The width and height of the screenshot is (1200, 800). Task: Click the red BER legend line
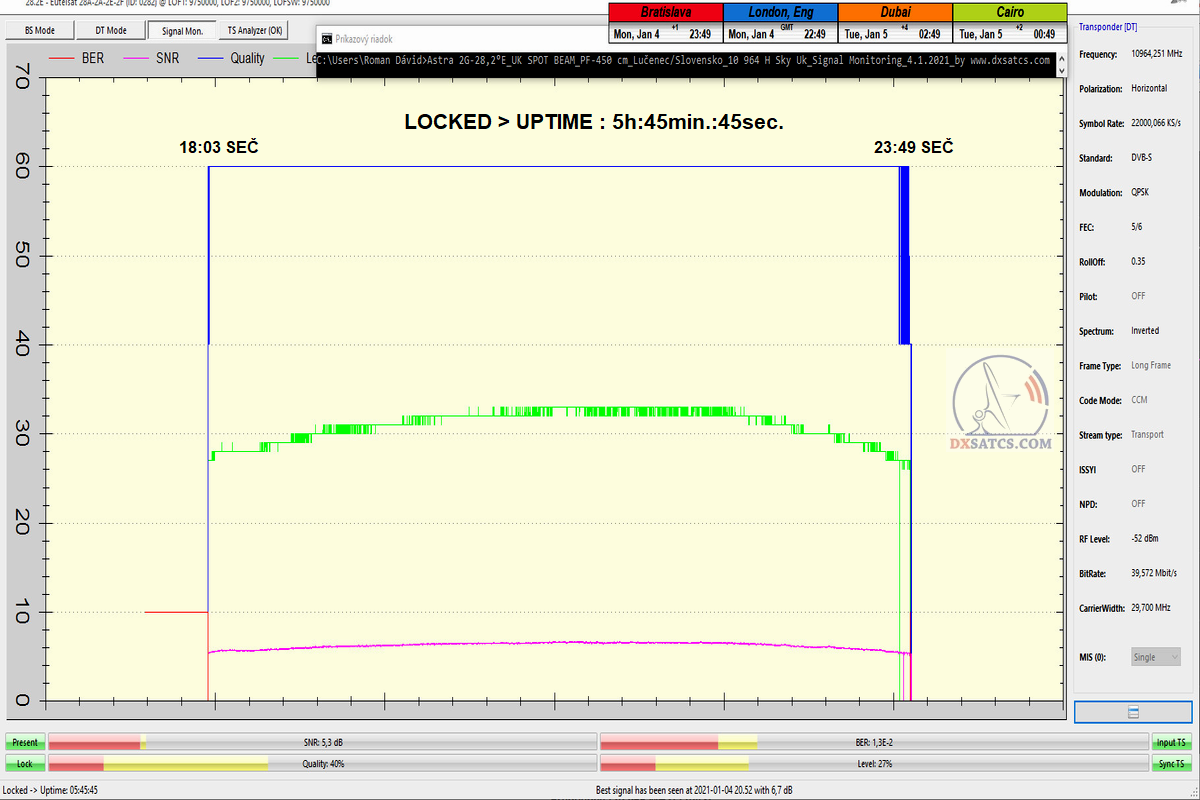pyautogui.click(x=63, y=59)
